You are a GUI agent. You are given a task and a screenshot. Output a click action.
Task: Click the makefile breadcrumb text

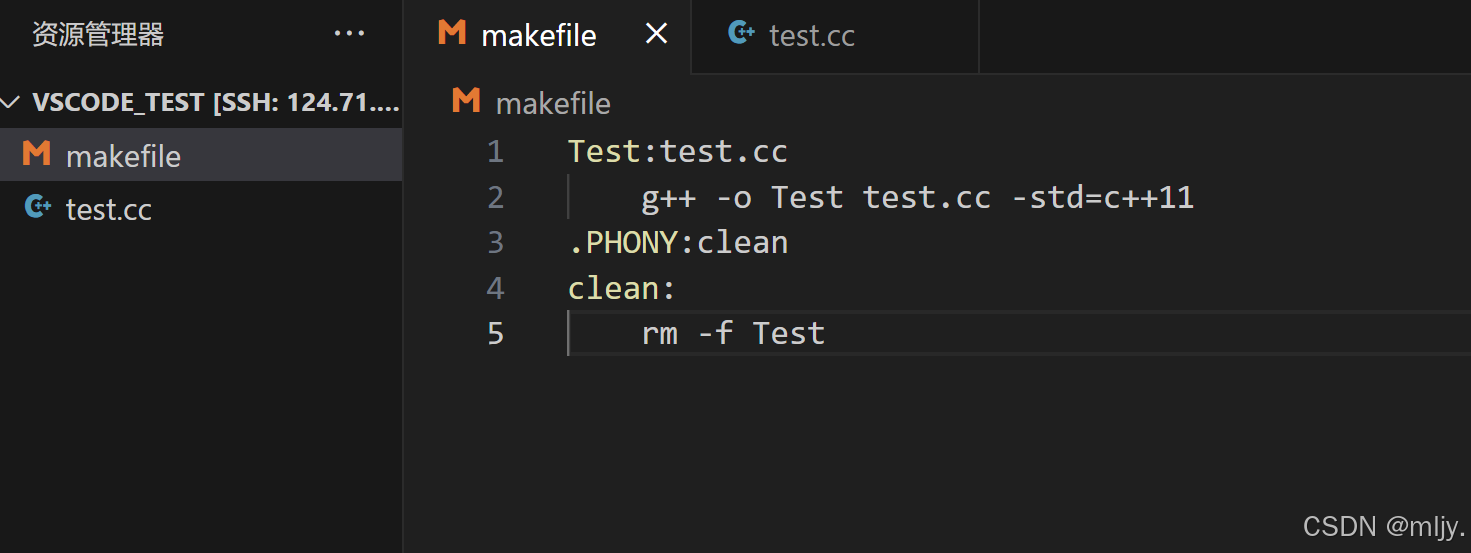553,104
